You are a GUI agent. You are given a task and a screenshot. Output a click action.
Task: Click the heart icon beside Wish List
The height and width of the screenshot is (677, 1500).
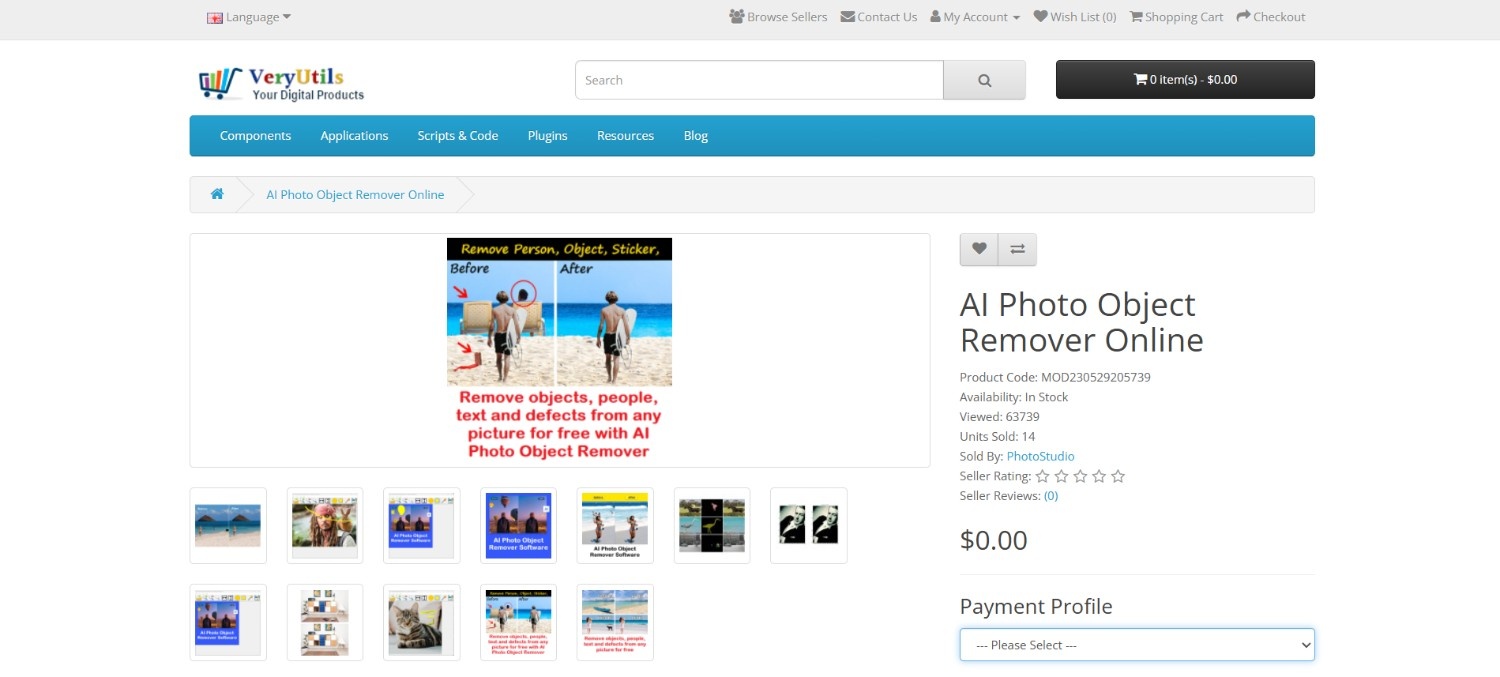(x=1040, y=17)
